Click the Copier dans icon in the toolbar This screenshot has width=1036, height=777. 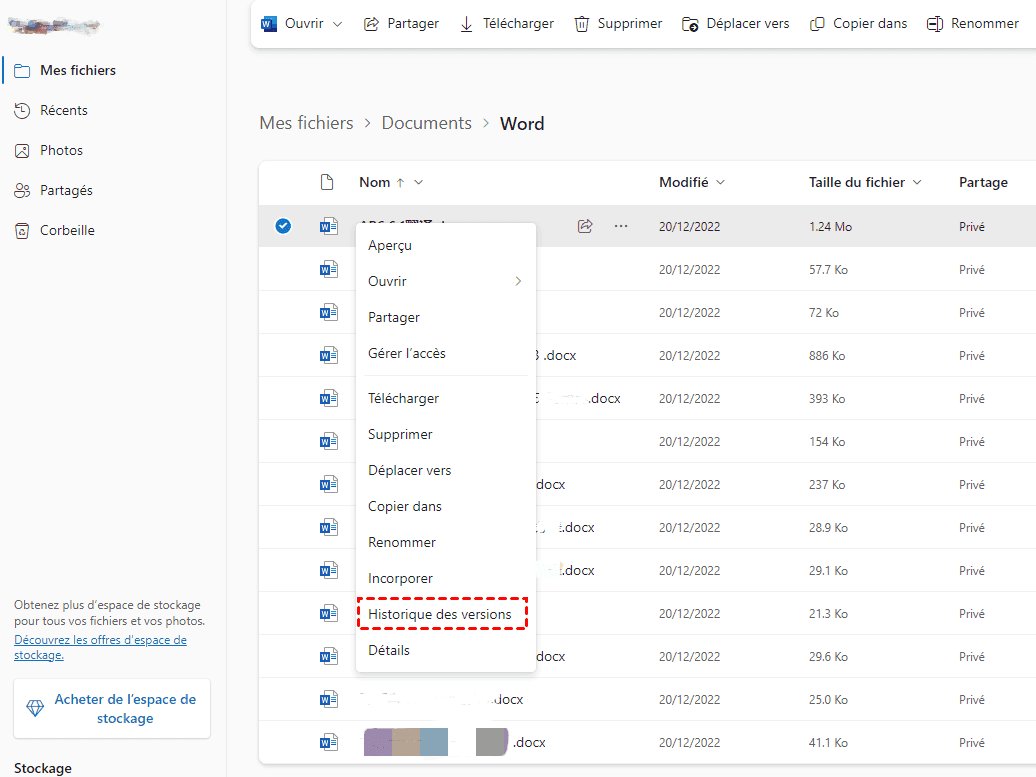point(817,24)
